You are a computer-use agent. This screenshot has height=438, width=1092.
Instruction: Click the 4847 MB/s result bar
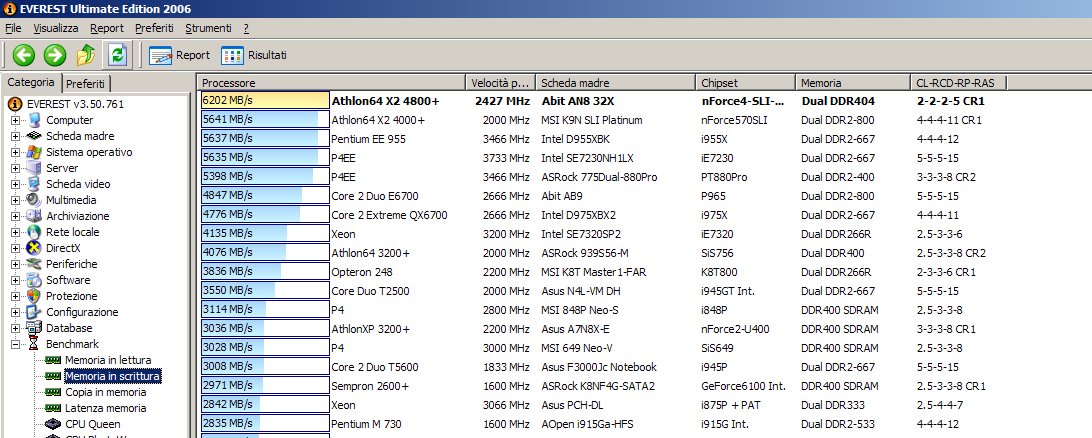tap(265, 196)
